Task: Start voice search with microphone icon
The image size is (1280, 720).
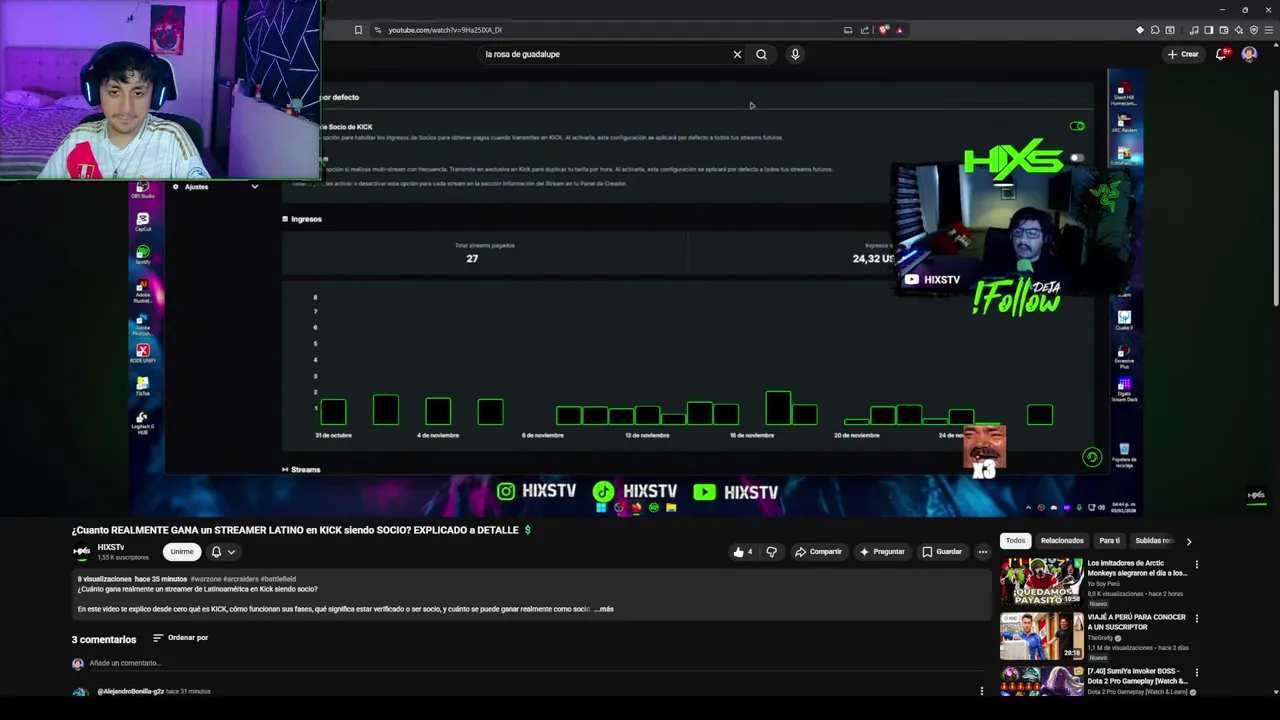Action: click(x=795, y=54)
